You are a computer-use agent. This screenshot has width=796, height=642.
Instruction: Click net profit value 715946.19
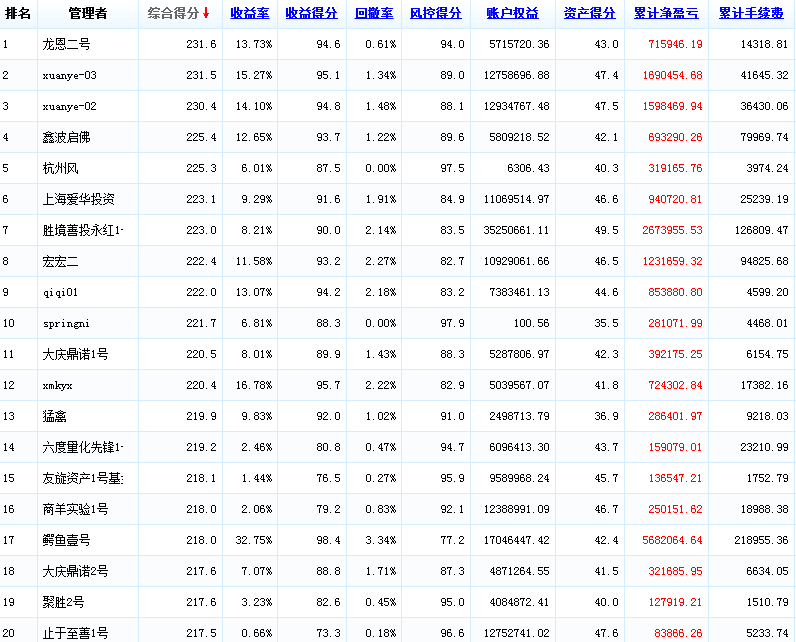[675, 45]
